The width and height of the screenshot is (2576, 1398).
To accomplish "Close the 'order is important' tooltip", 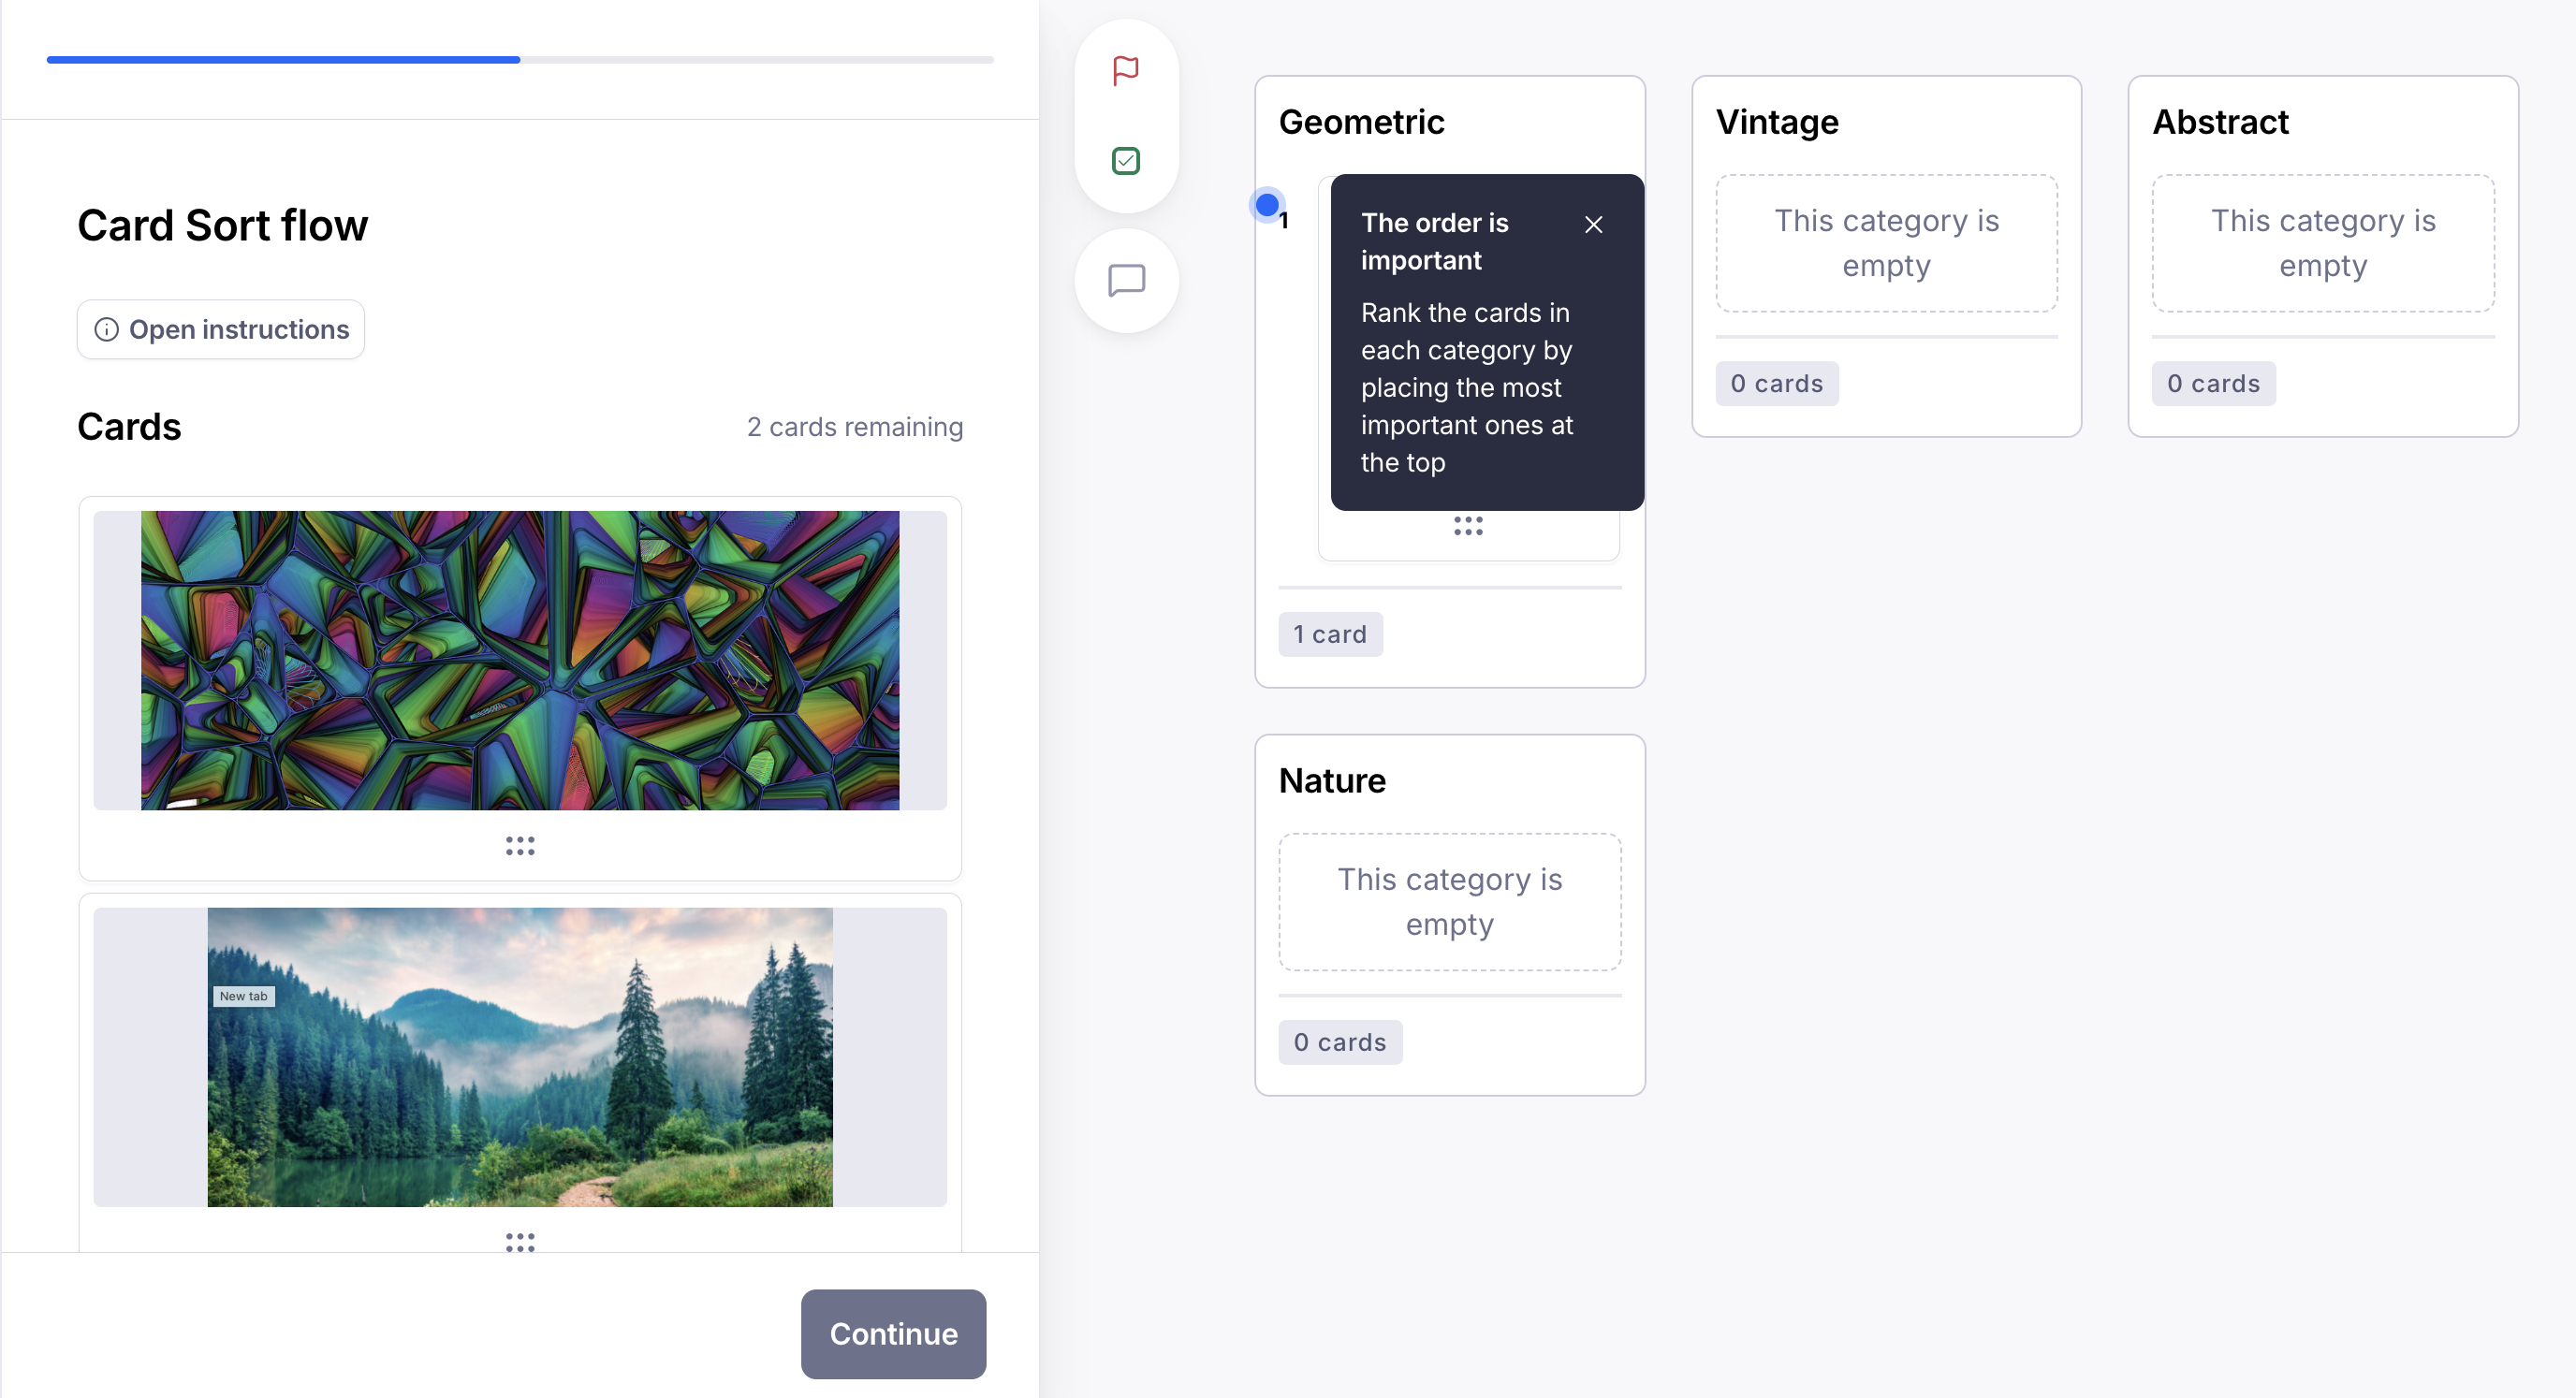I will [1593, 224].
